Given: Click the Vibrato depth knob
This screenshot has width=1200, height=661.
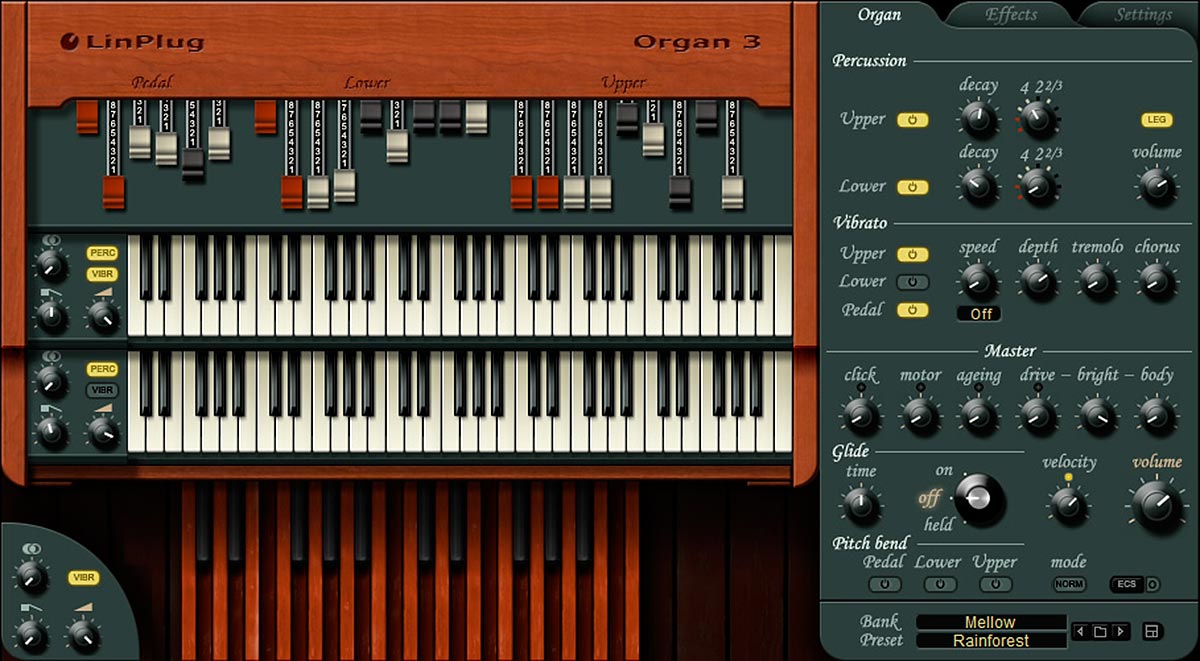Looking at the screenshot, I should tap(1038, 280).
